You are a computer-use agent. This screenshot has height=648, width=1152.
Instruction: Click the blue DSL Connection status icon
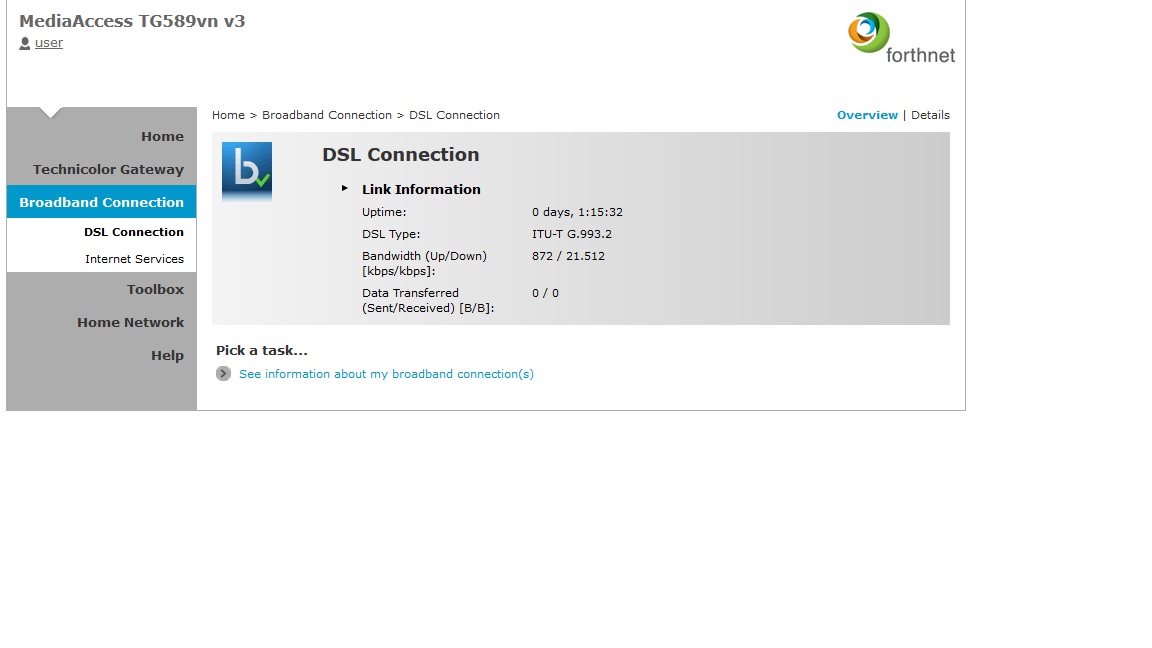pyautogui.click(x=246, y=171)
